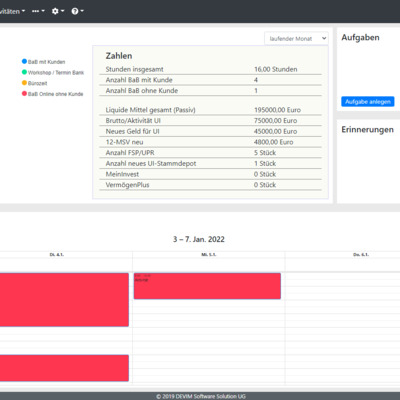400x400 pixels.
Task: Open the lower red Tuesday event block
Action: pyautogui.click(x=64, y=368)
